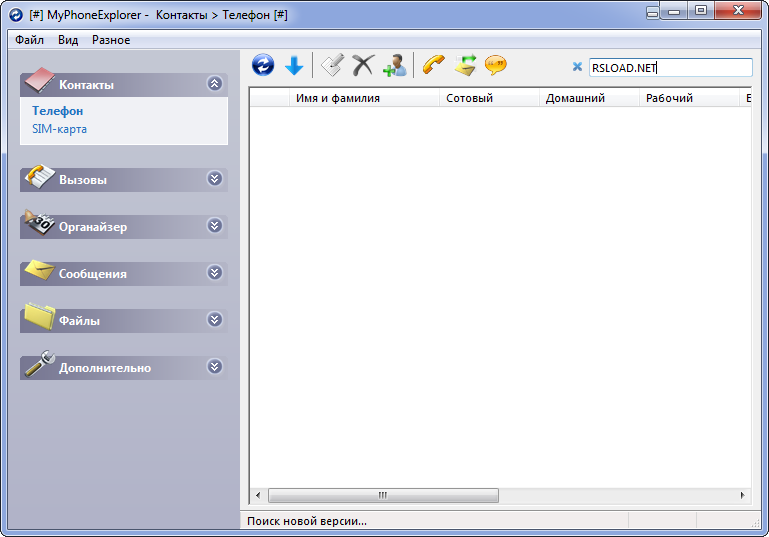Click MyPhoneExplorer title bar app icon
The width and height of the screenshot is (769, 537).
click(16, 15)
